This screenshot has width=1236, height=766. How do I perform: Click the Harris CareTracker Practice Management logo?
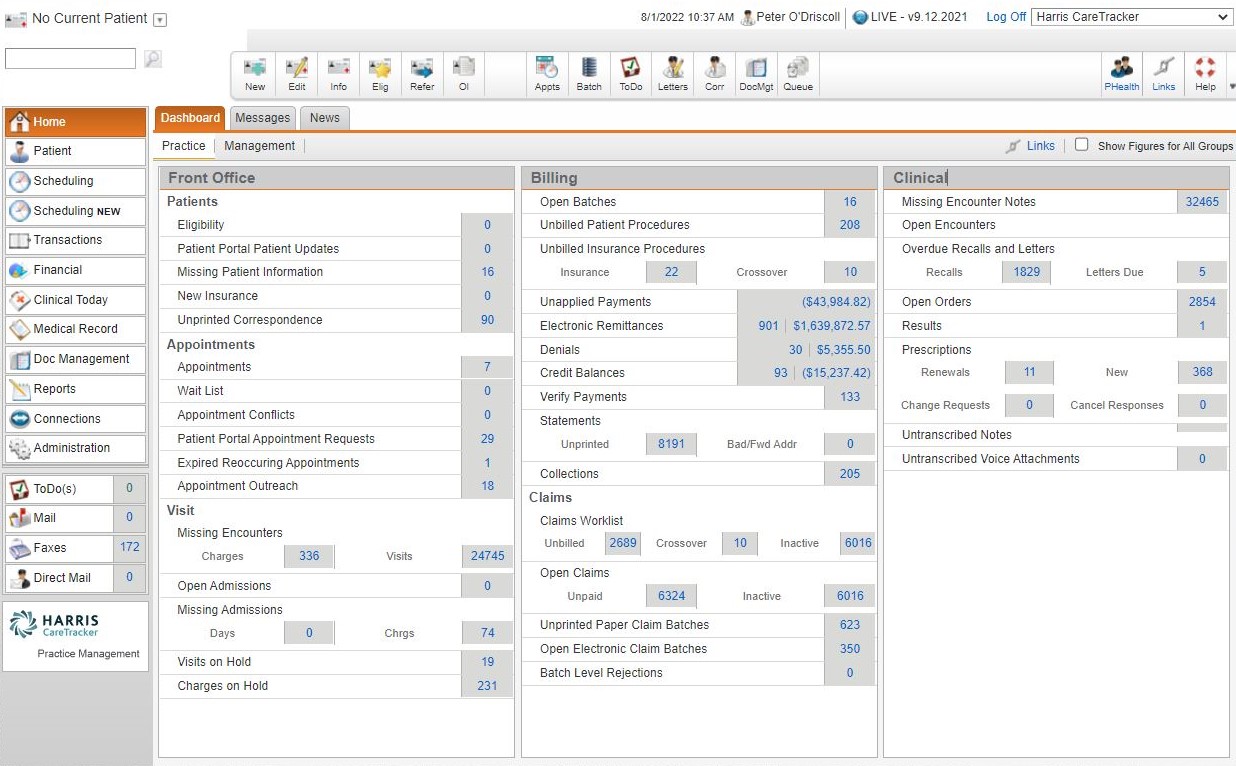coord(75,635)
